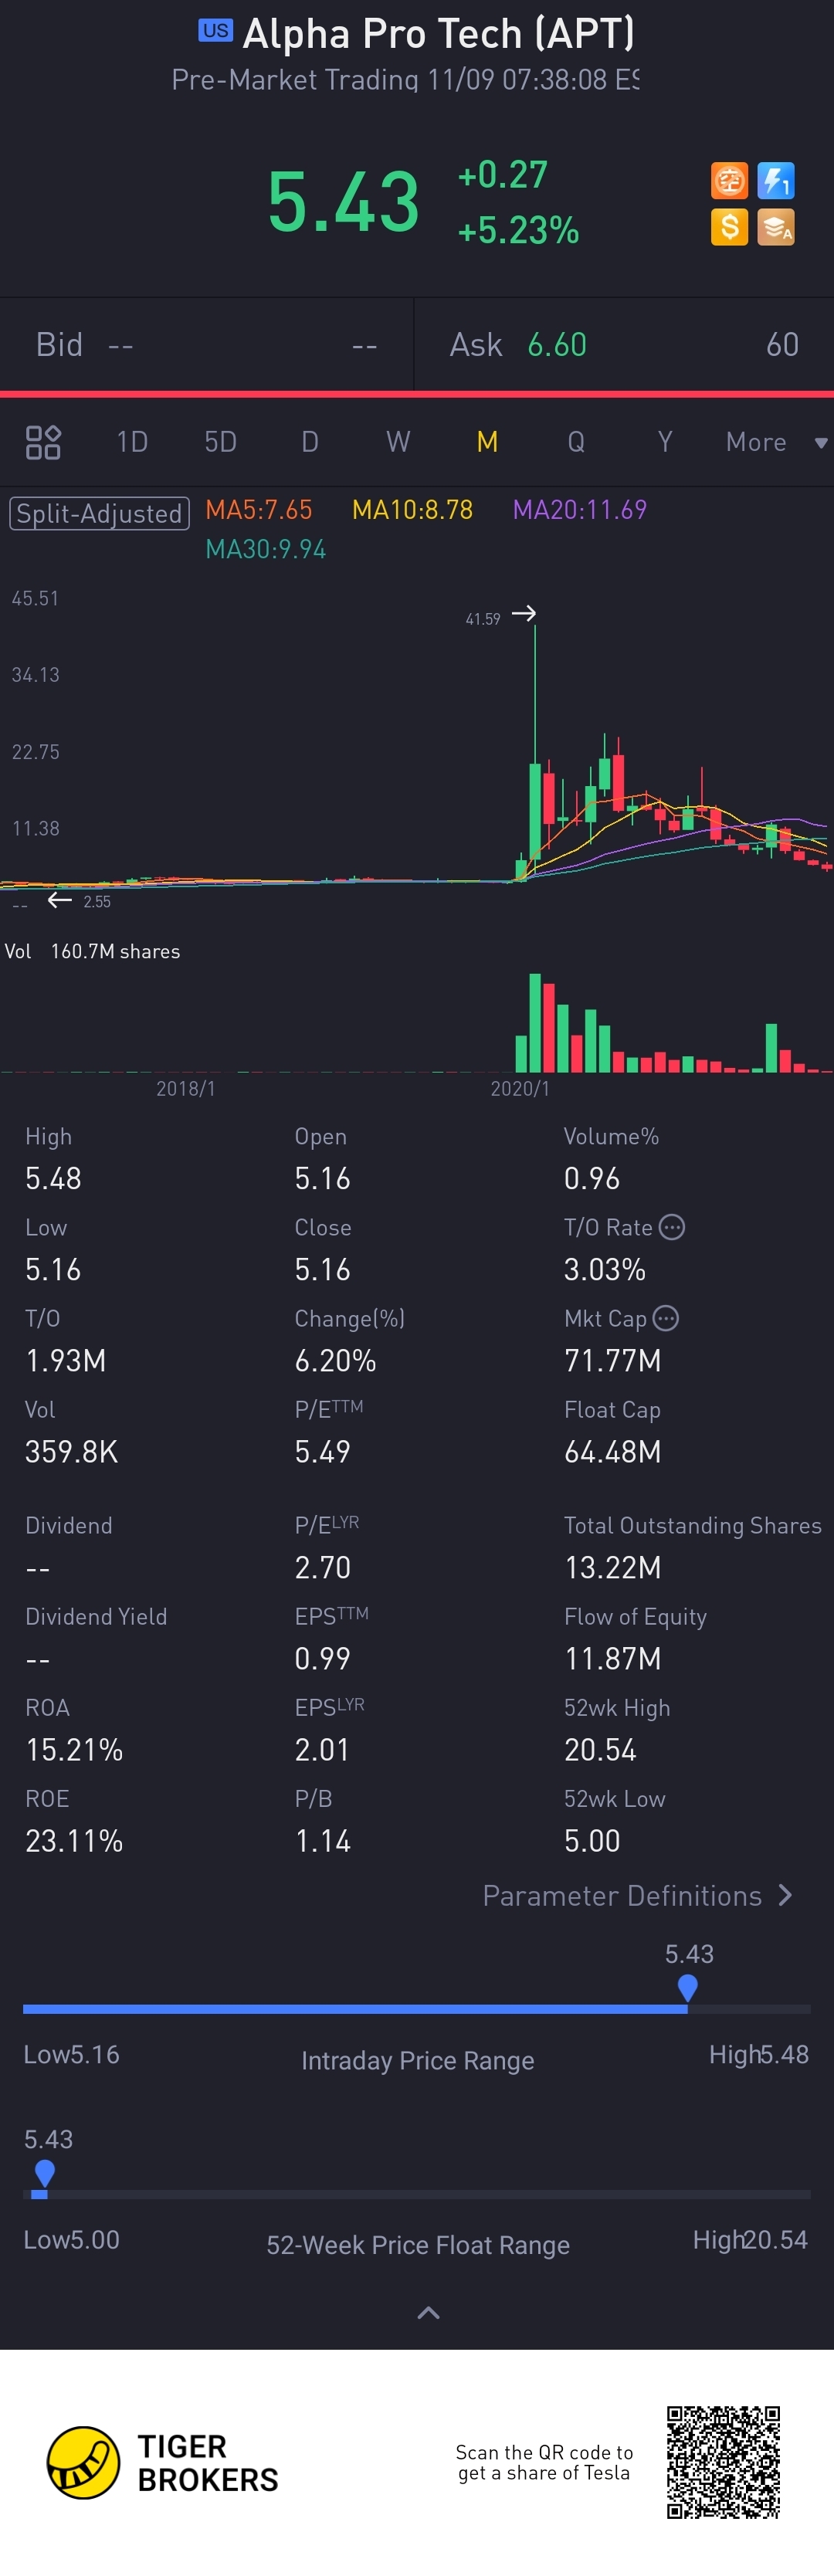
Task: Select the Y yearly chart tab
Action: tap(665, 442)
